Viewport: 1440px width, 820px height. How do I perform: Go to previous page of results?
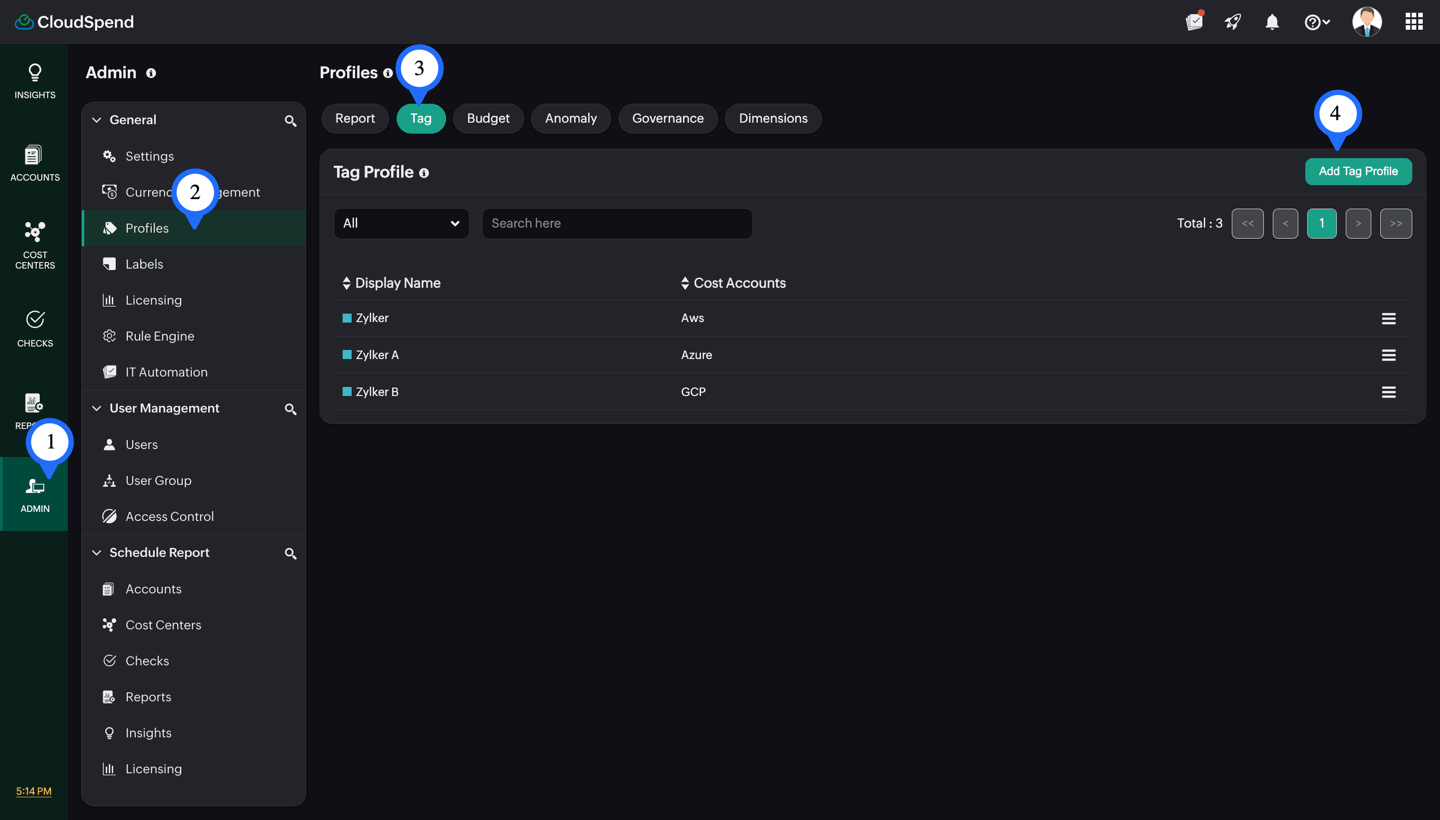point(1286,223)
